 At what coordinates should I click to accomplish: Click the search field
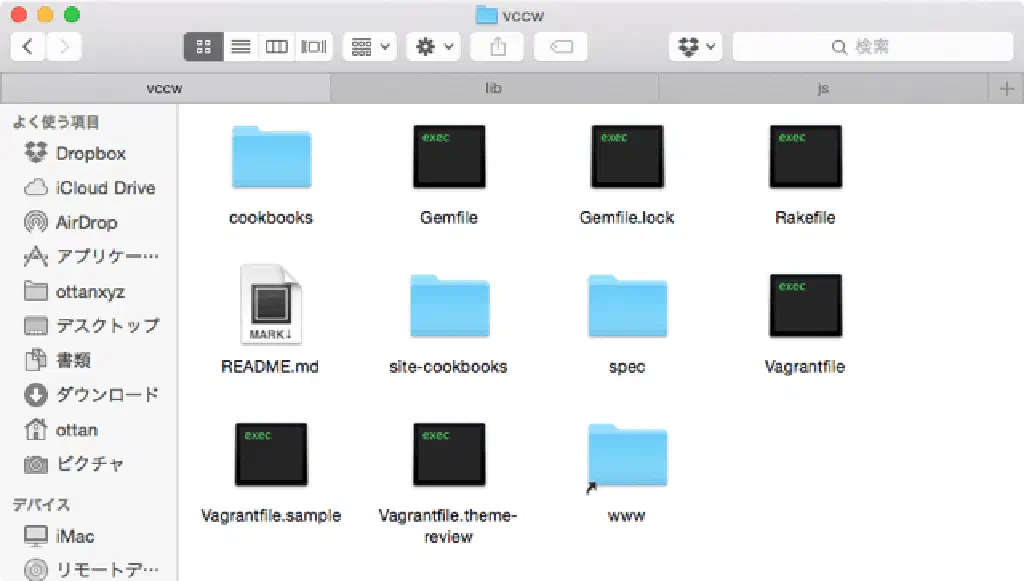point(872,46)
